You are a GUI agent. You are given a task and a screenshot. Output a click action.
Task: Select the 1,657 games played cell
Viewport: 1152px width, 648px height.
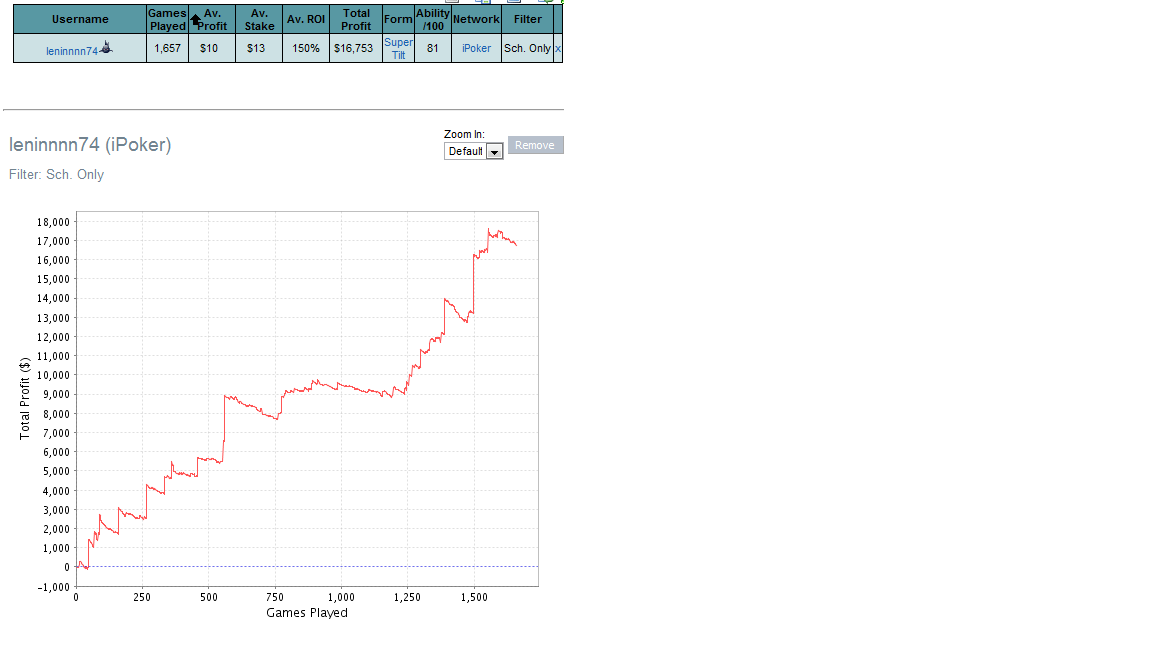tap(168, 48)
